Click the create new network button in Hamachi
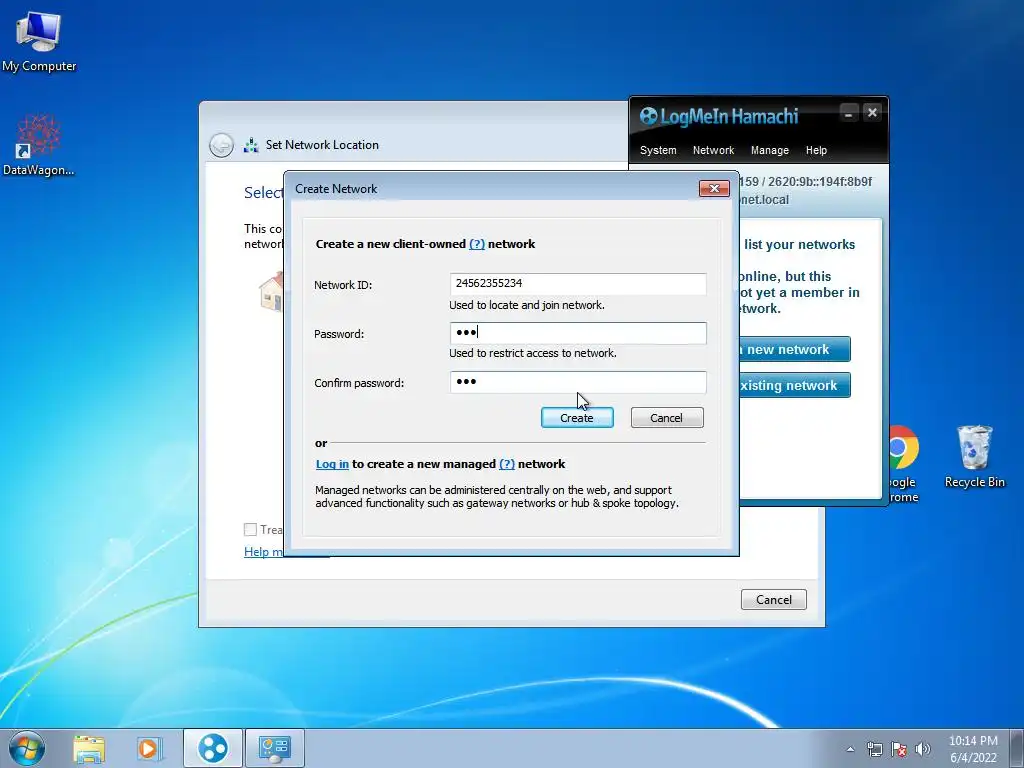Viewport: 1024px width, 768px height. click(x=795, y=349)
